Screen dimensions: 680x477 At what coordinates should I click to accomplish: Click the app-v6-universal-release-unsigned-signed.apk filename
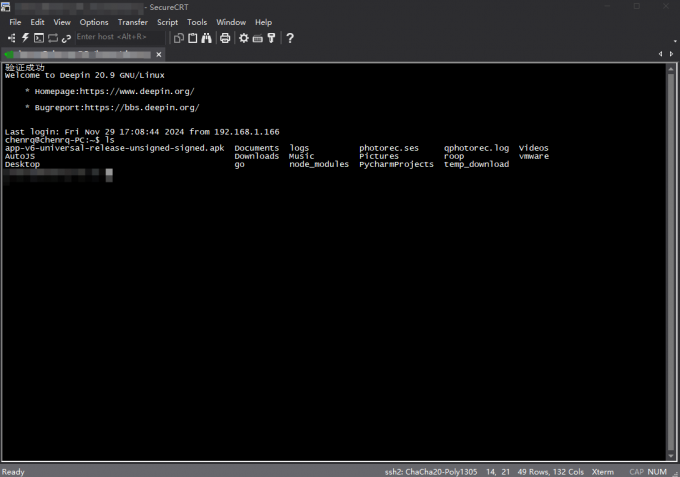pos(114,148)
